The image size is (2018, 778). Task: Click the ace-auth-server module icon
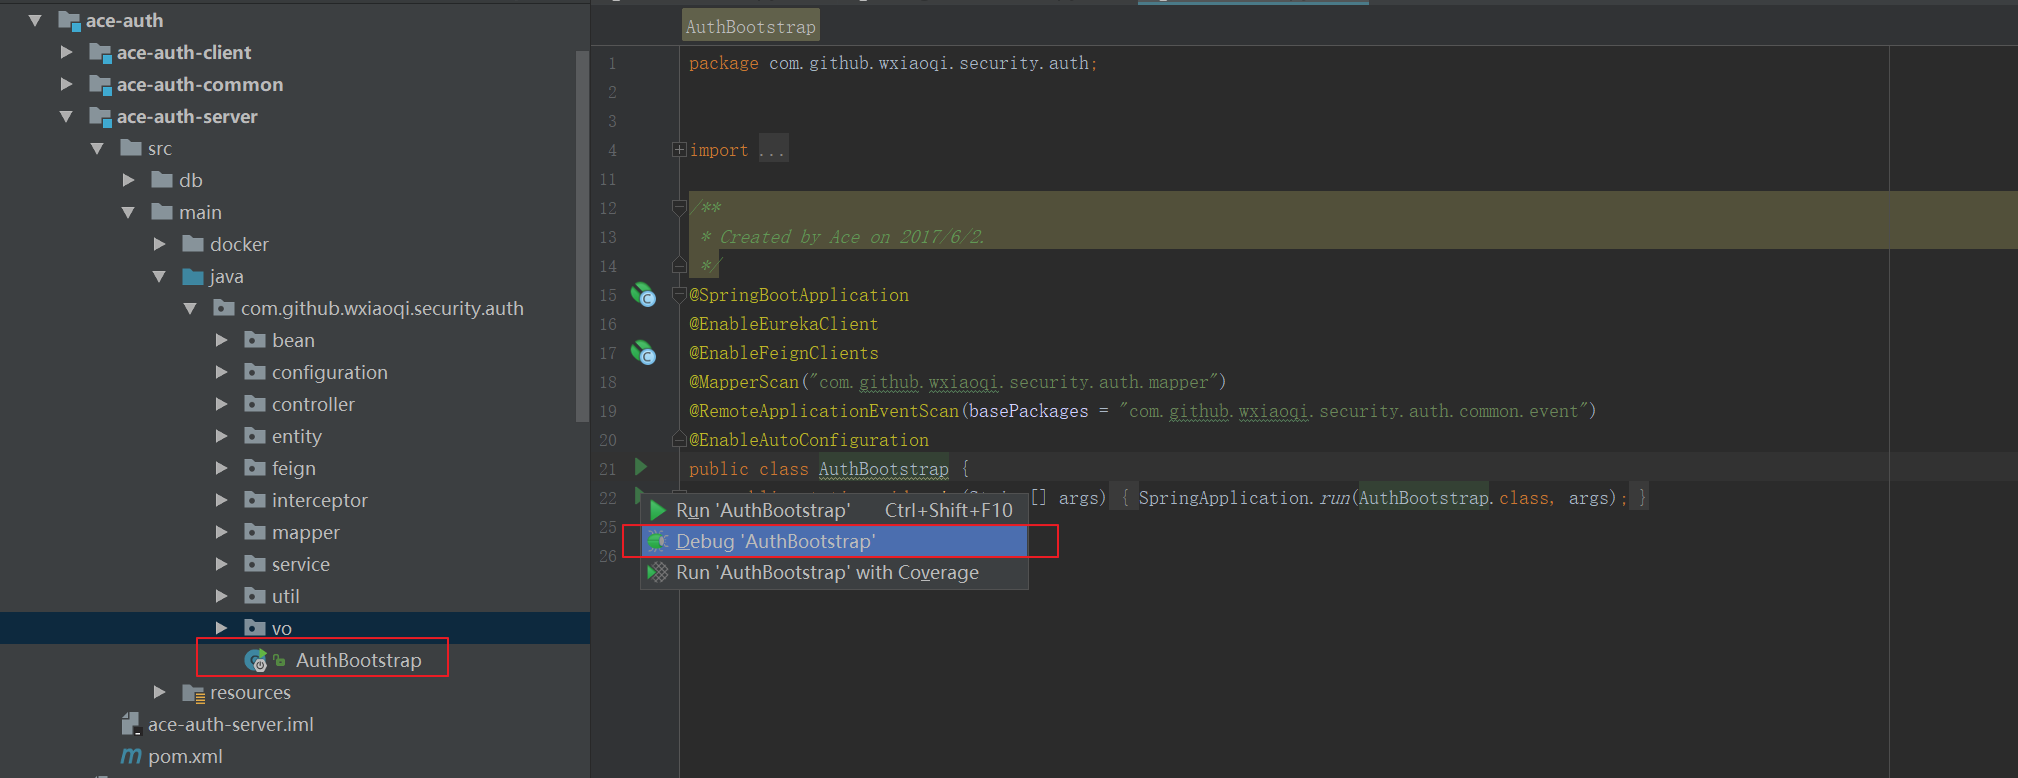coord(99,116)
